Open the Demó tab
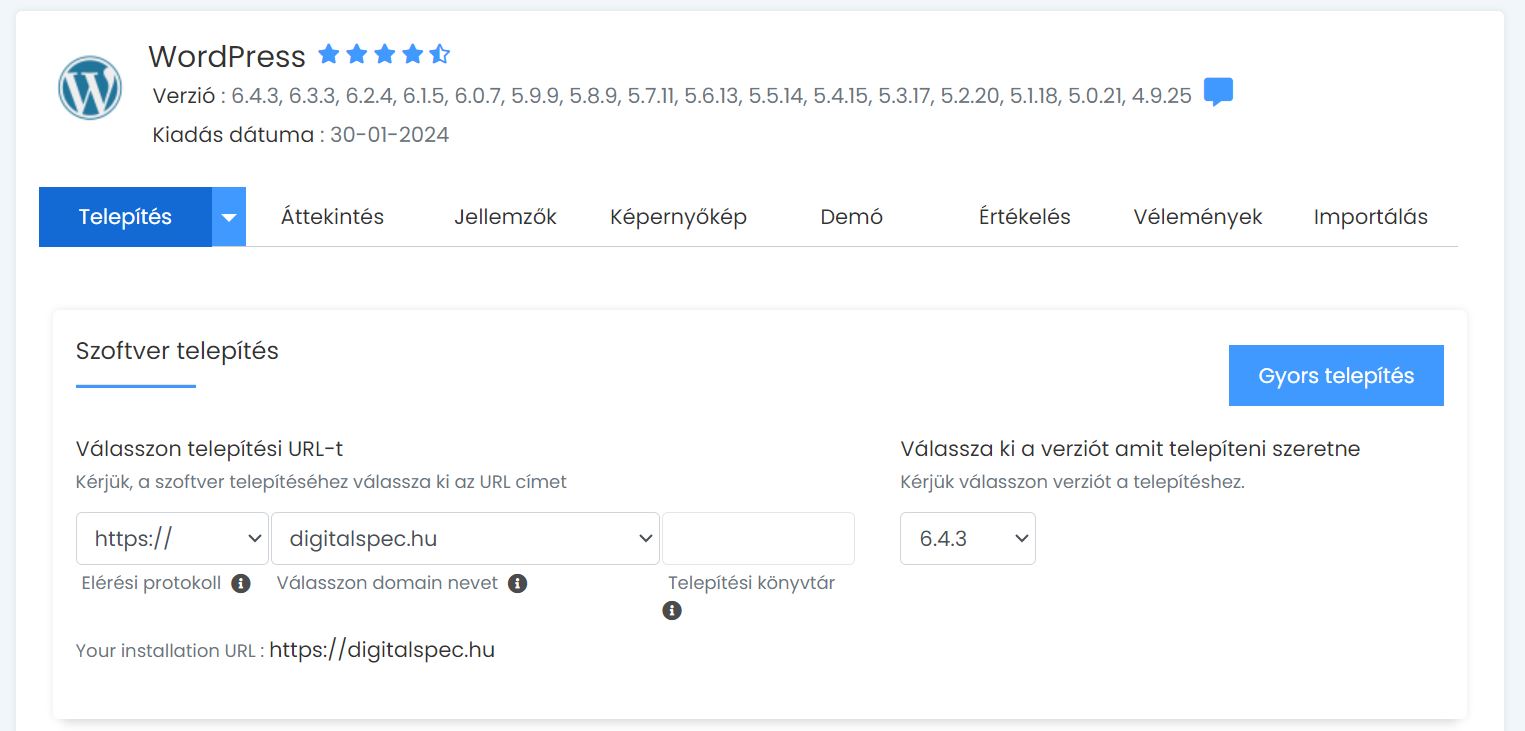The image size is (1525, 731). pyautogui.click(x=851, y=217)
